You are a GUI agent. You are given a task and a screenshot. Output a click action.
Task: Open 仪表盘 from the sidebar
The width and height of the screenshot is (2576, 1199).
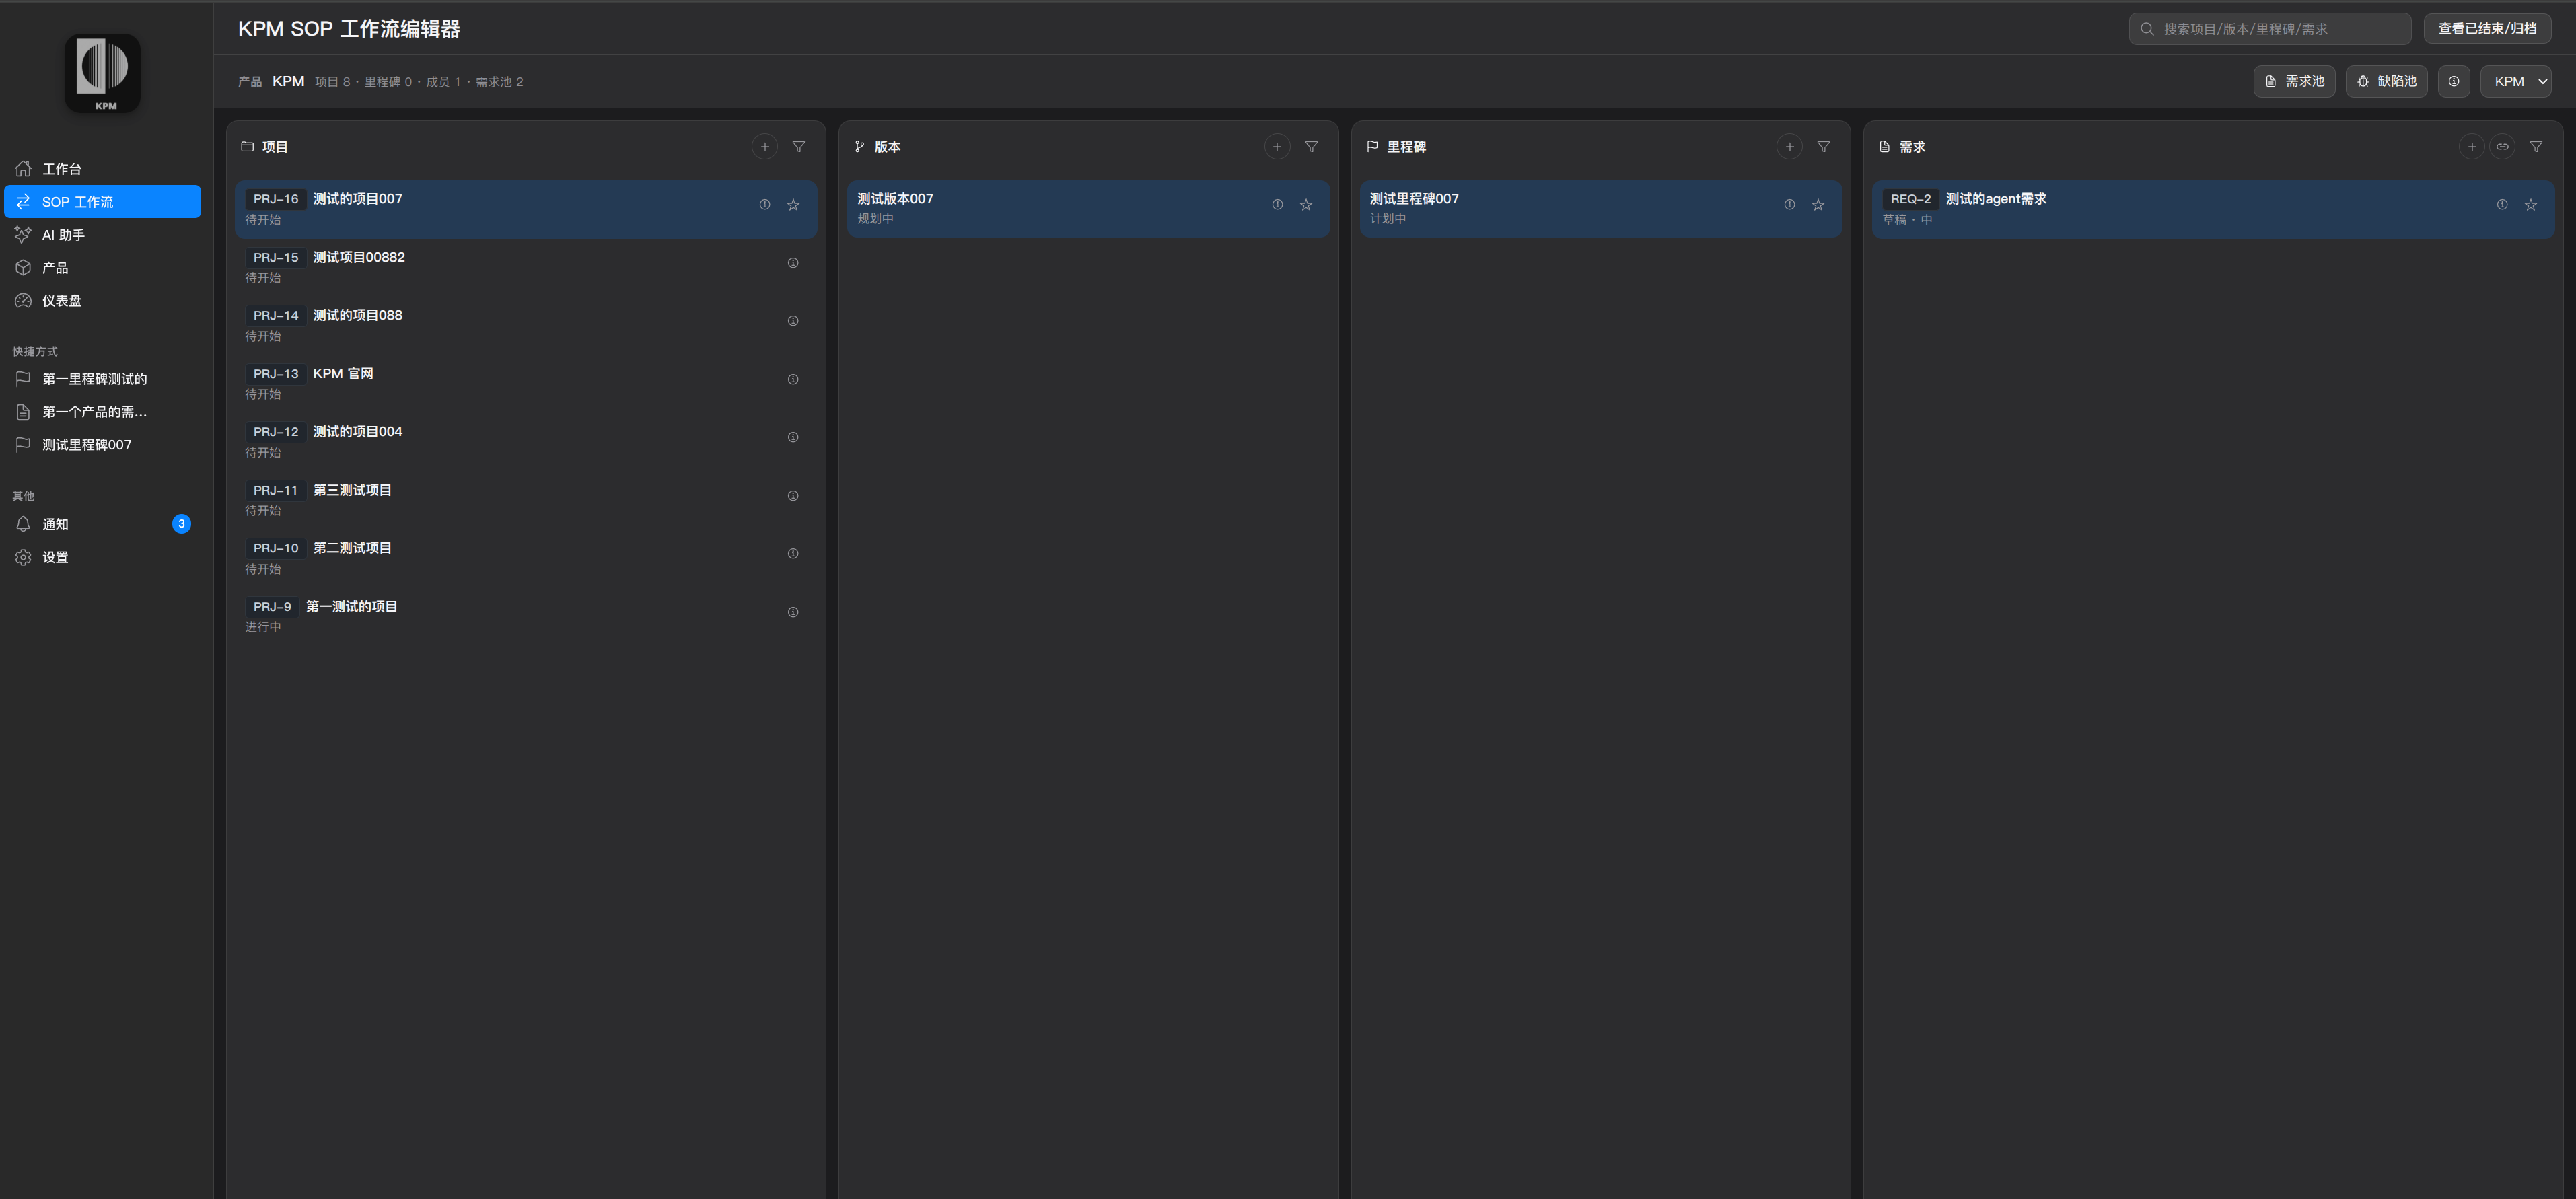coord(61,301)
